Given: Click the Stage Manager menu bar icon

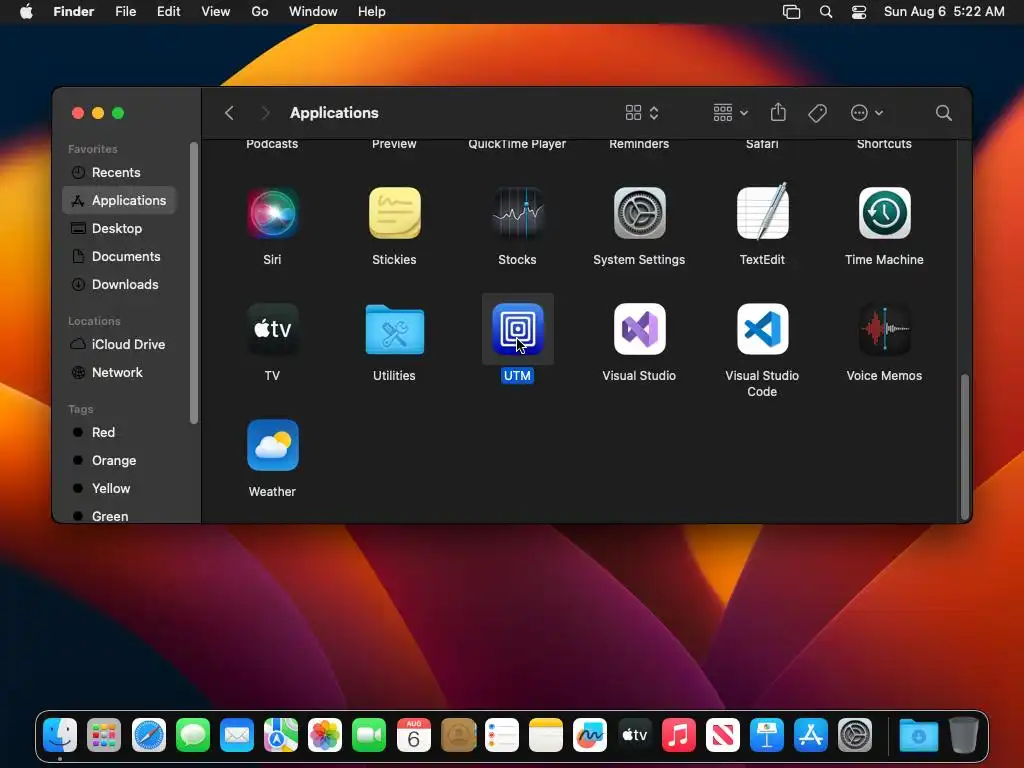Looking at the screenshot, I should pyautogui.click(x=792, y=12).
